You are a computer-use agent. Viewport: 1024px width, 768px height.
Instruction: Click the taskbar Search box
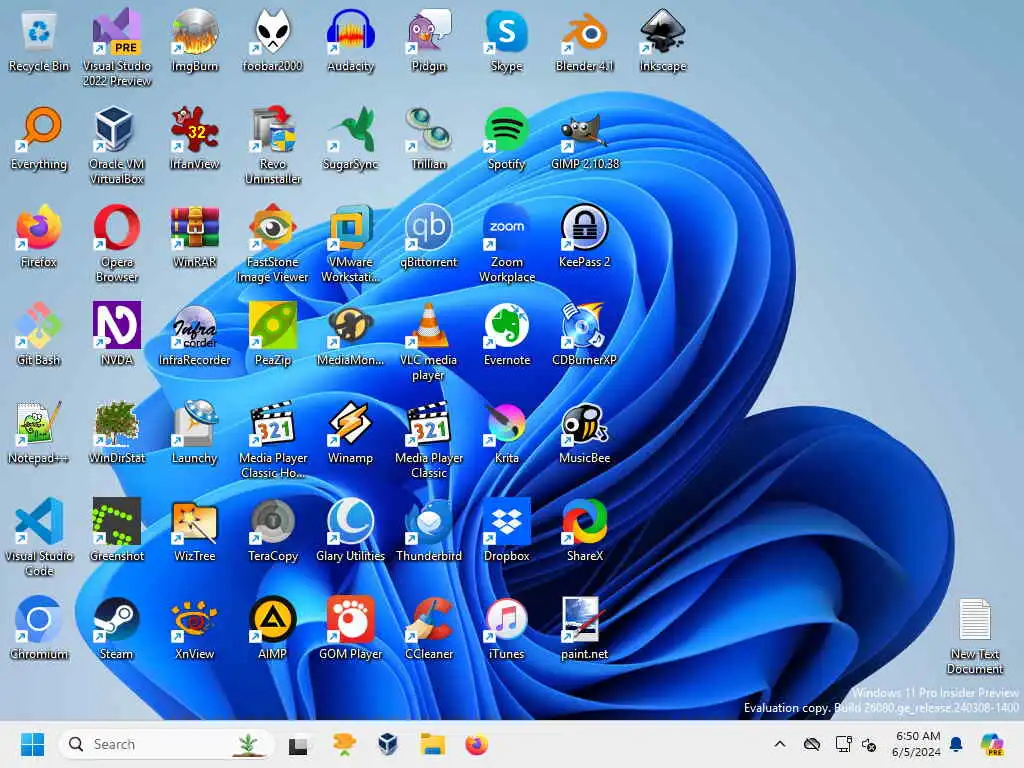pyautogui.click(x=166, y=744)
